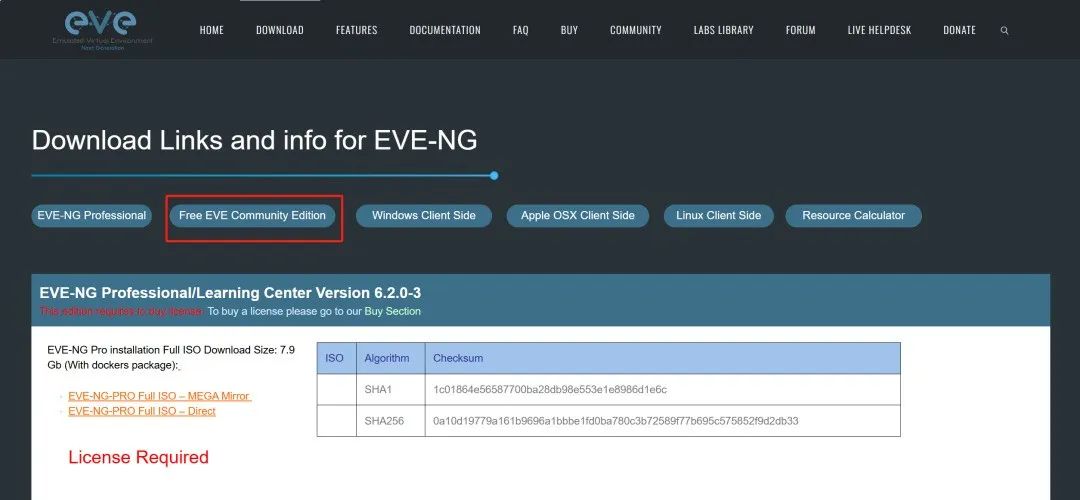Click the EVE-NG Professional button
Screen dimensions: 1080x500
92,216
